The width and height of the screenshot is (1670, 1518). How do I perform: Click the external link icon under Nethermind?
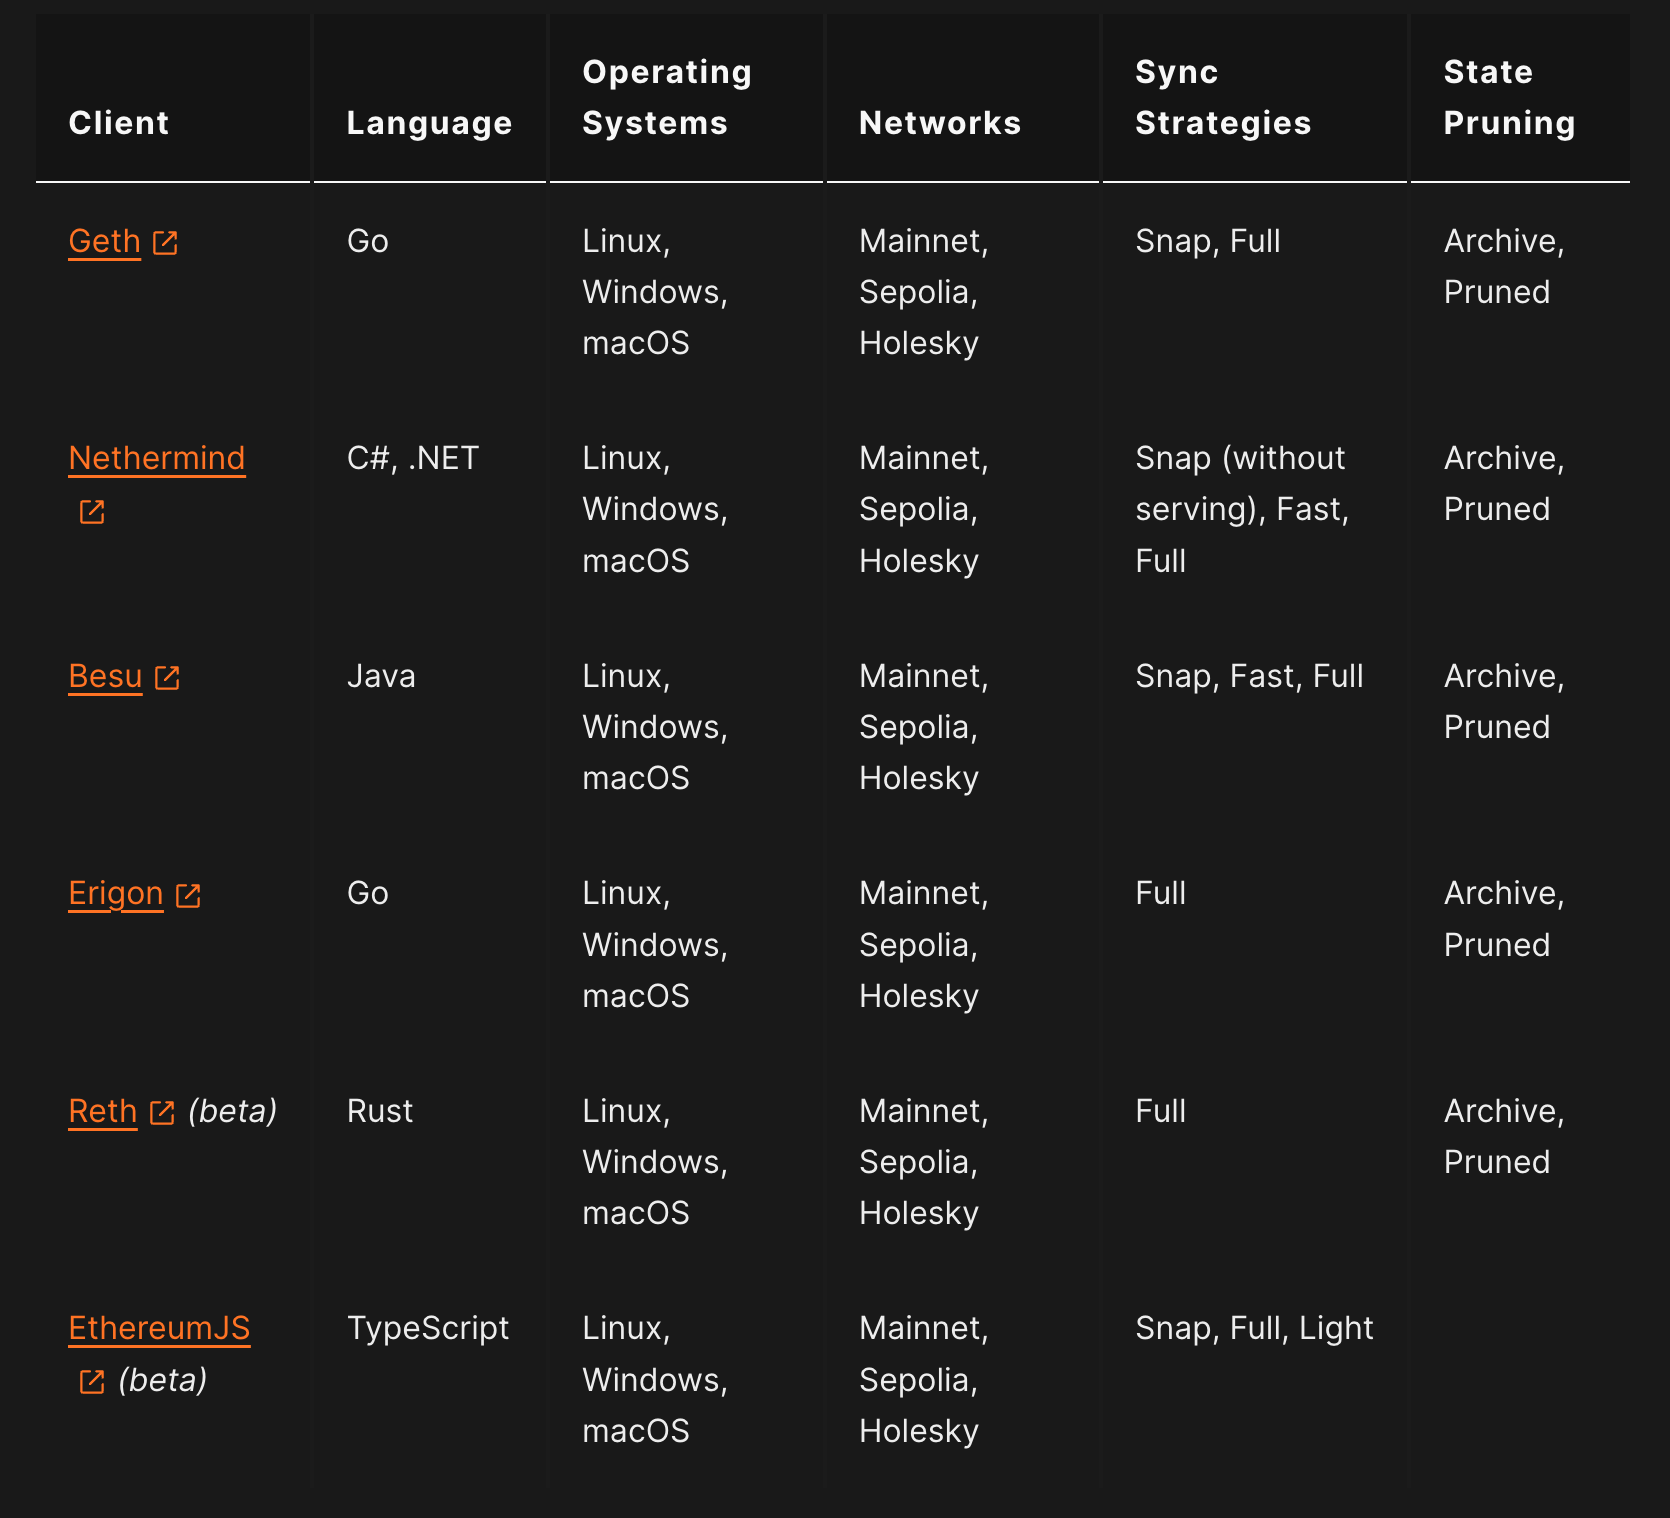[x=92, y=512]
